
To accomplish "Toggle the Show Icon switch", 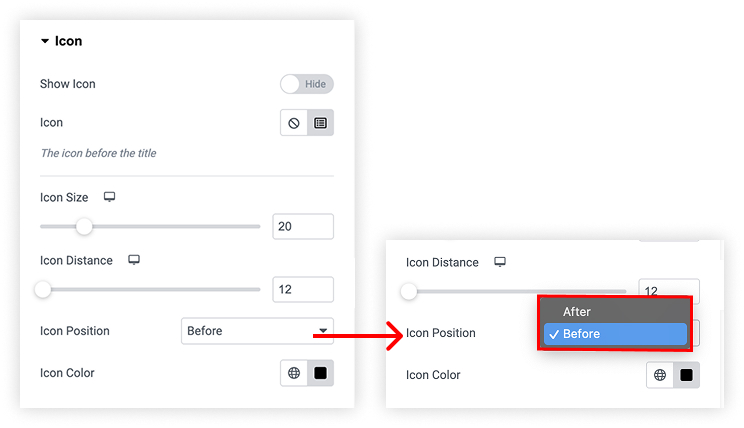I will click(x=307, y=84).
